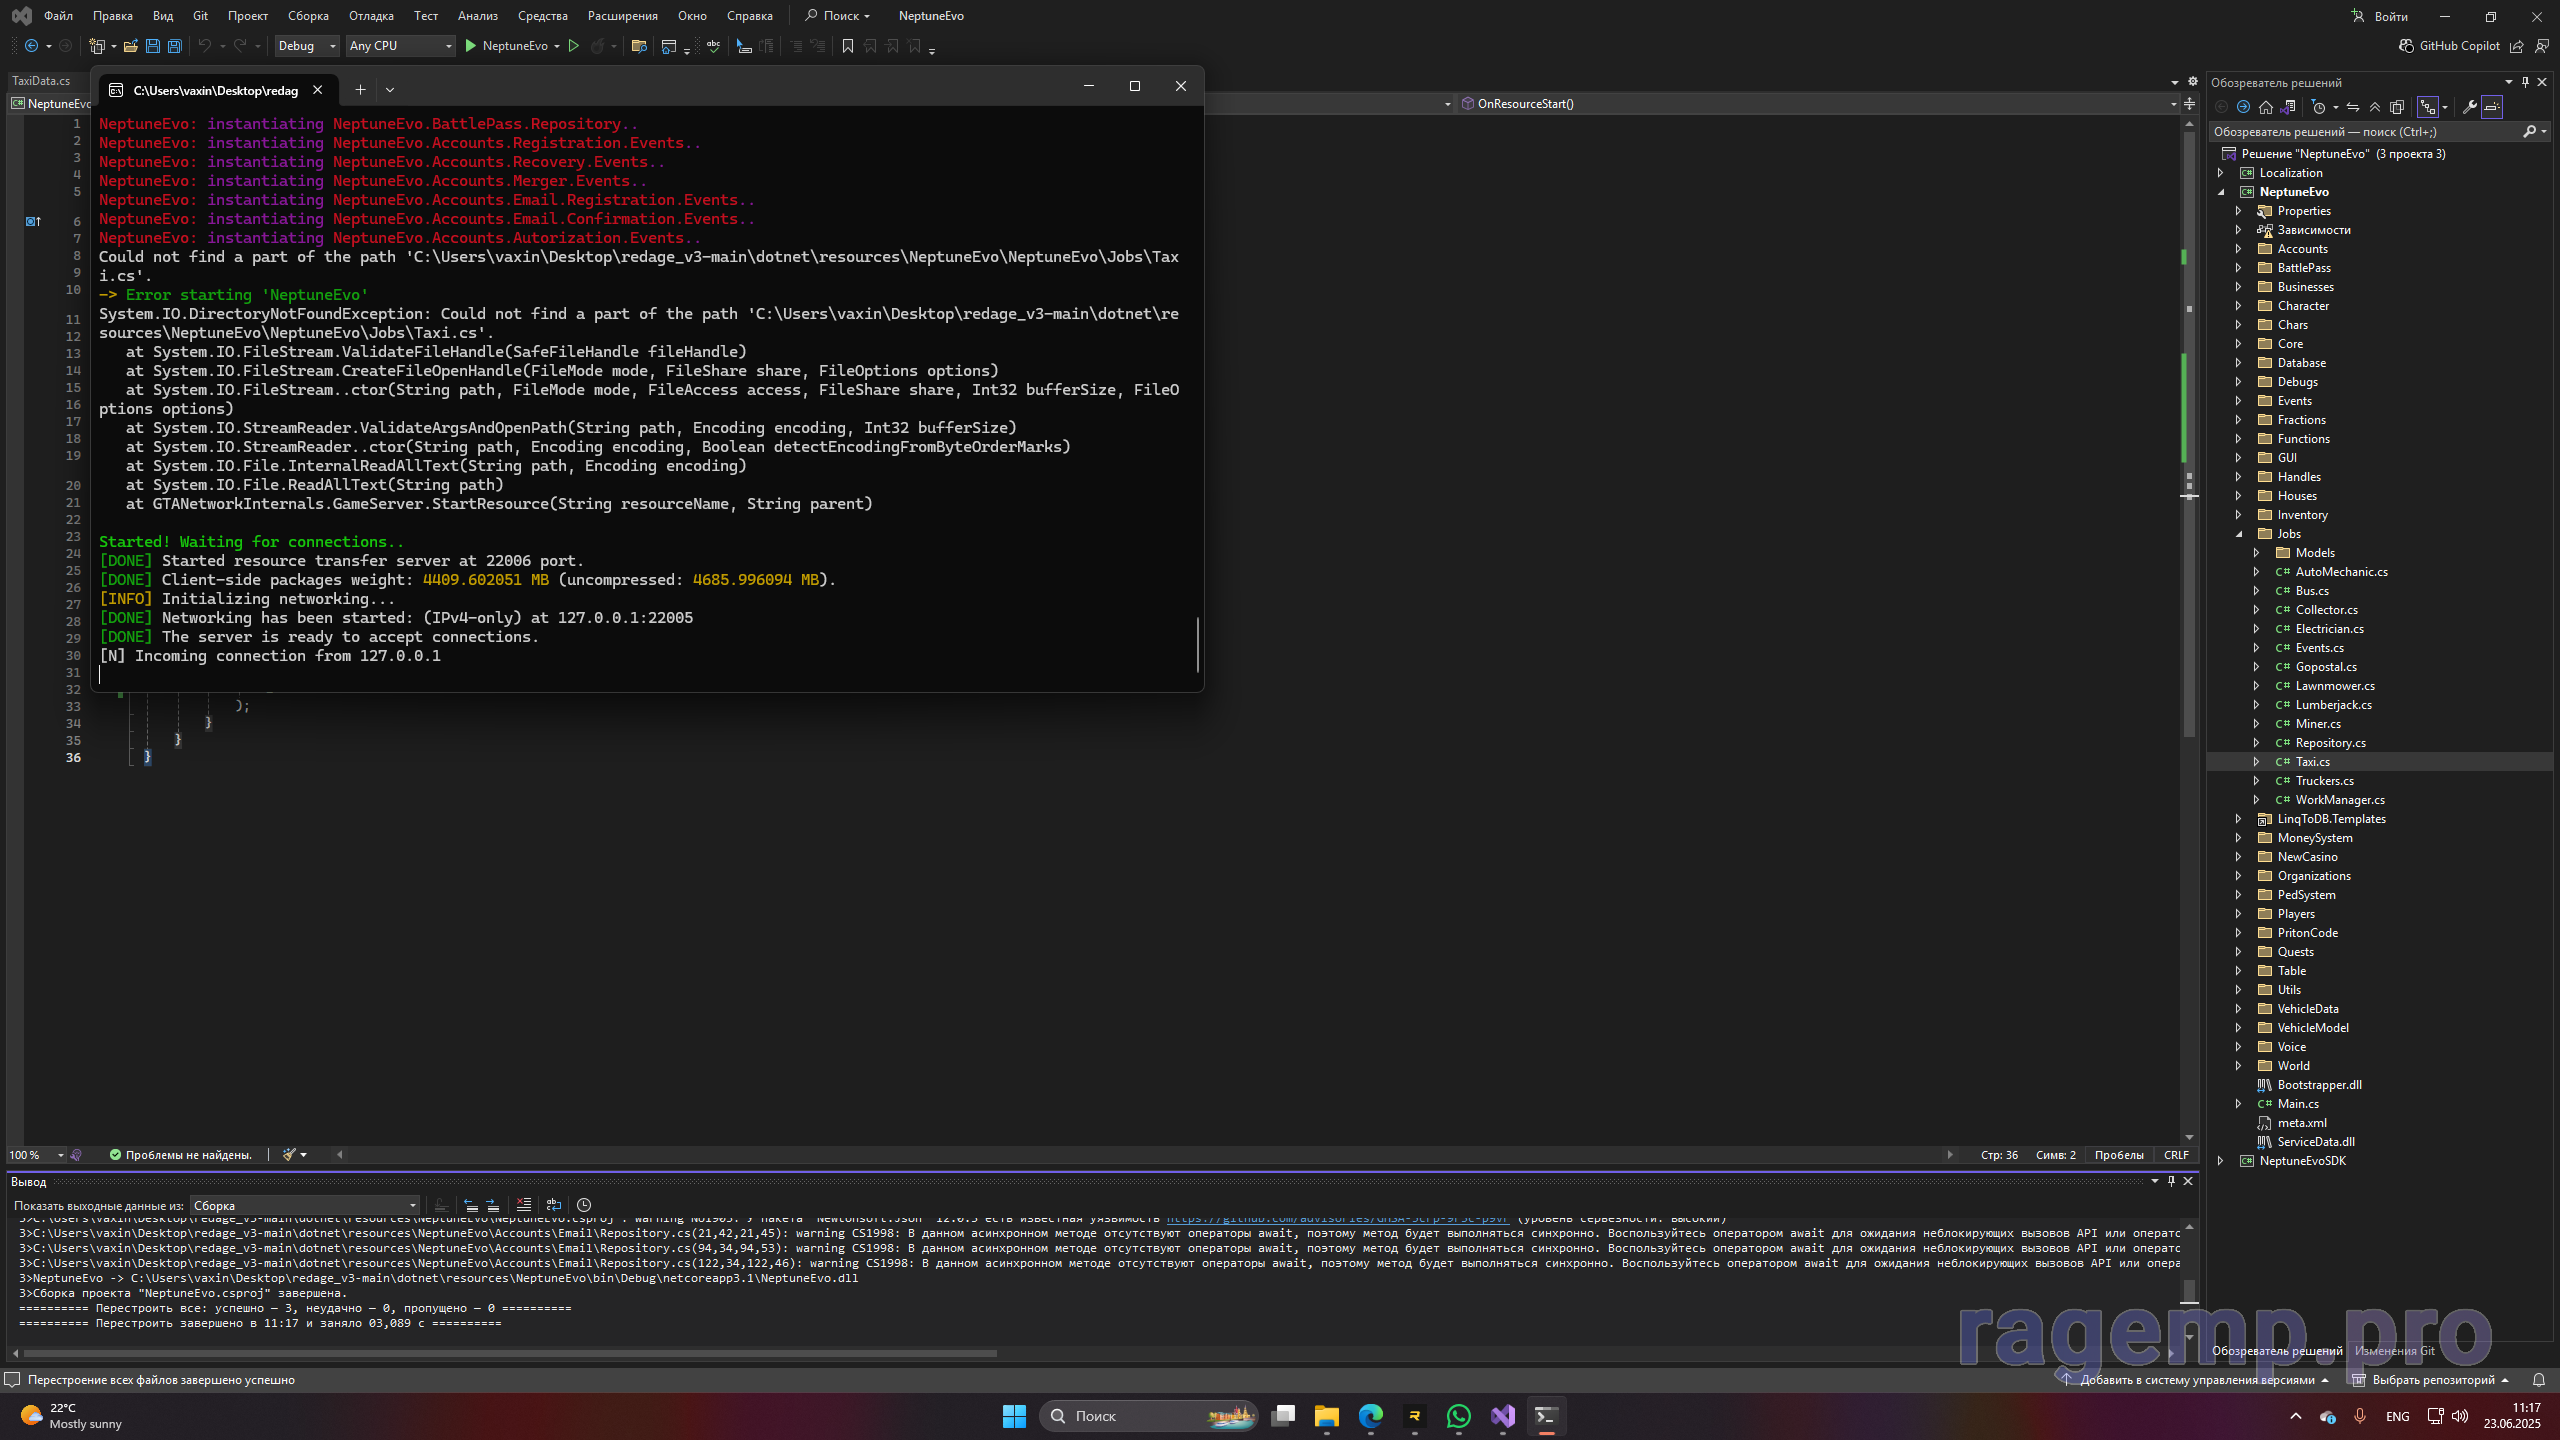
Task: Collapse the Jobs folder
Action: [2240, 534]
